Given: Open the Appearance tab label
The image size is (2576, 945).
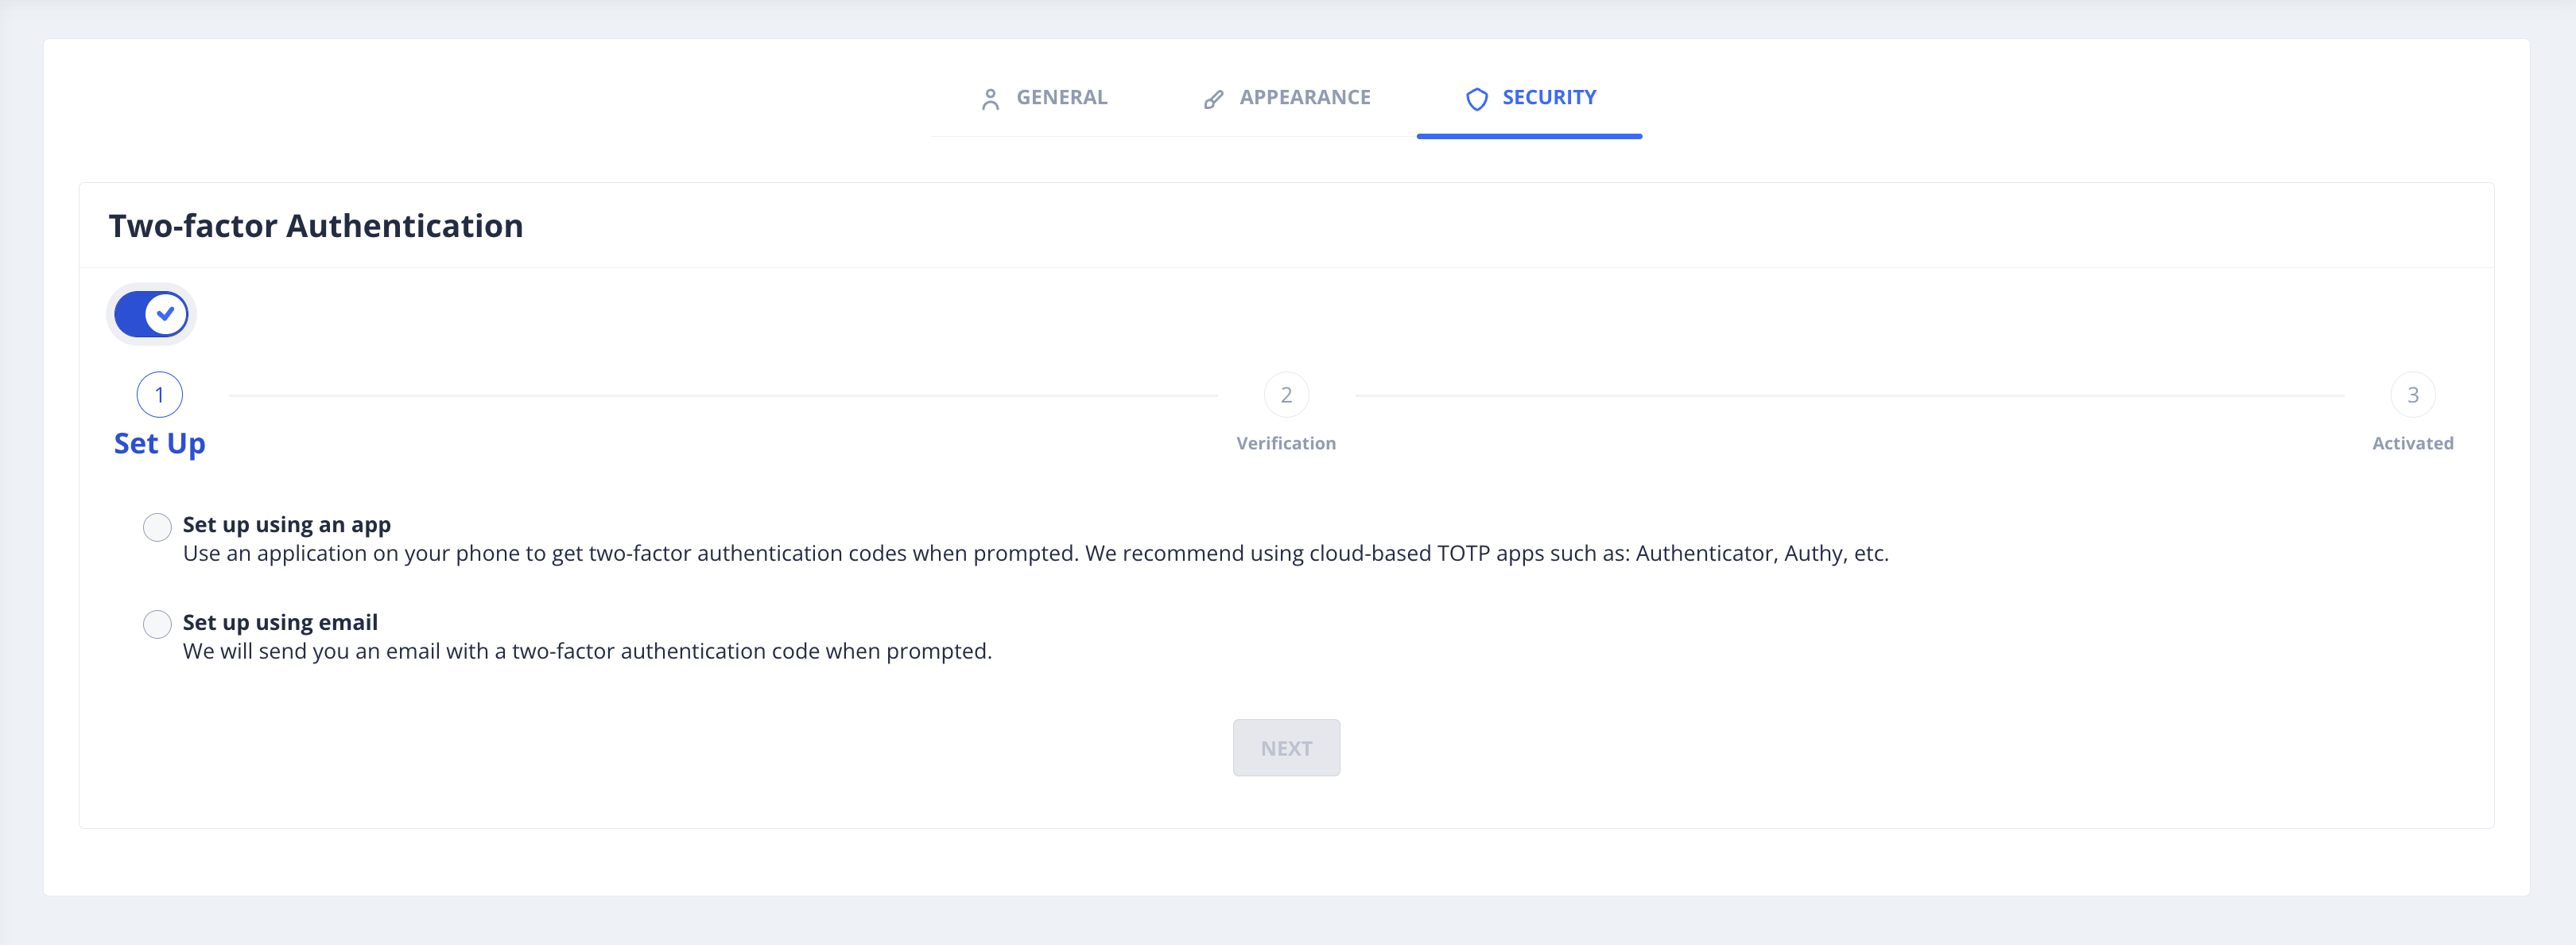Looking at the screenshot, I should click(x=1304, y=97).
